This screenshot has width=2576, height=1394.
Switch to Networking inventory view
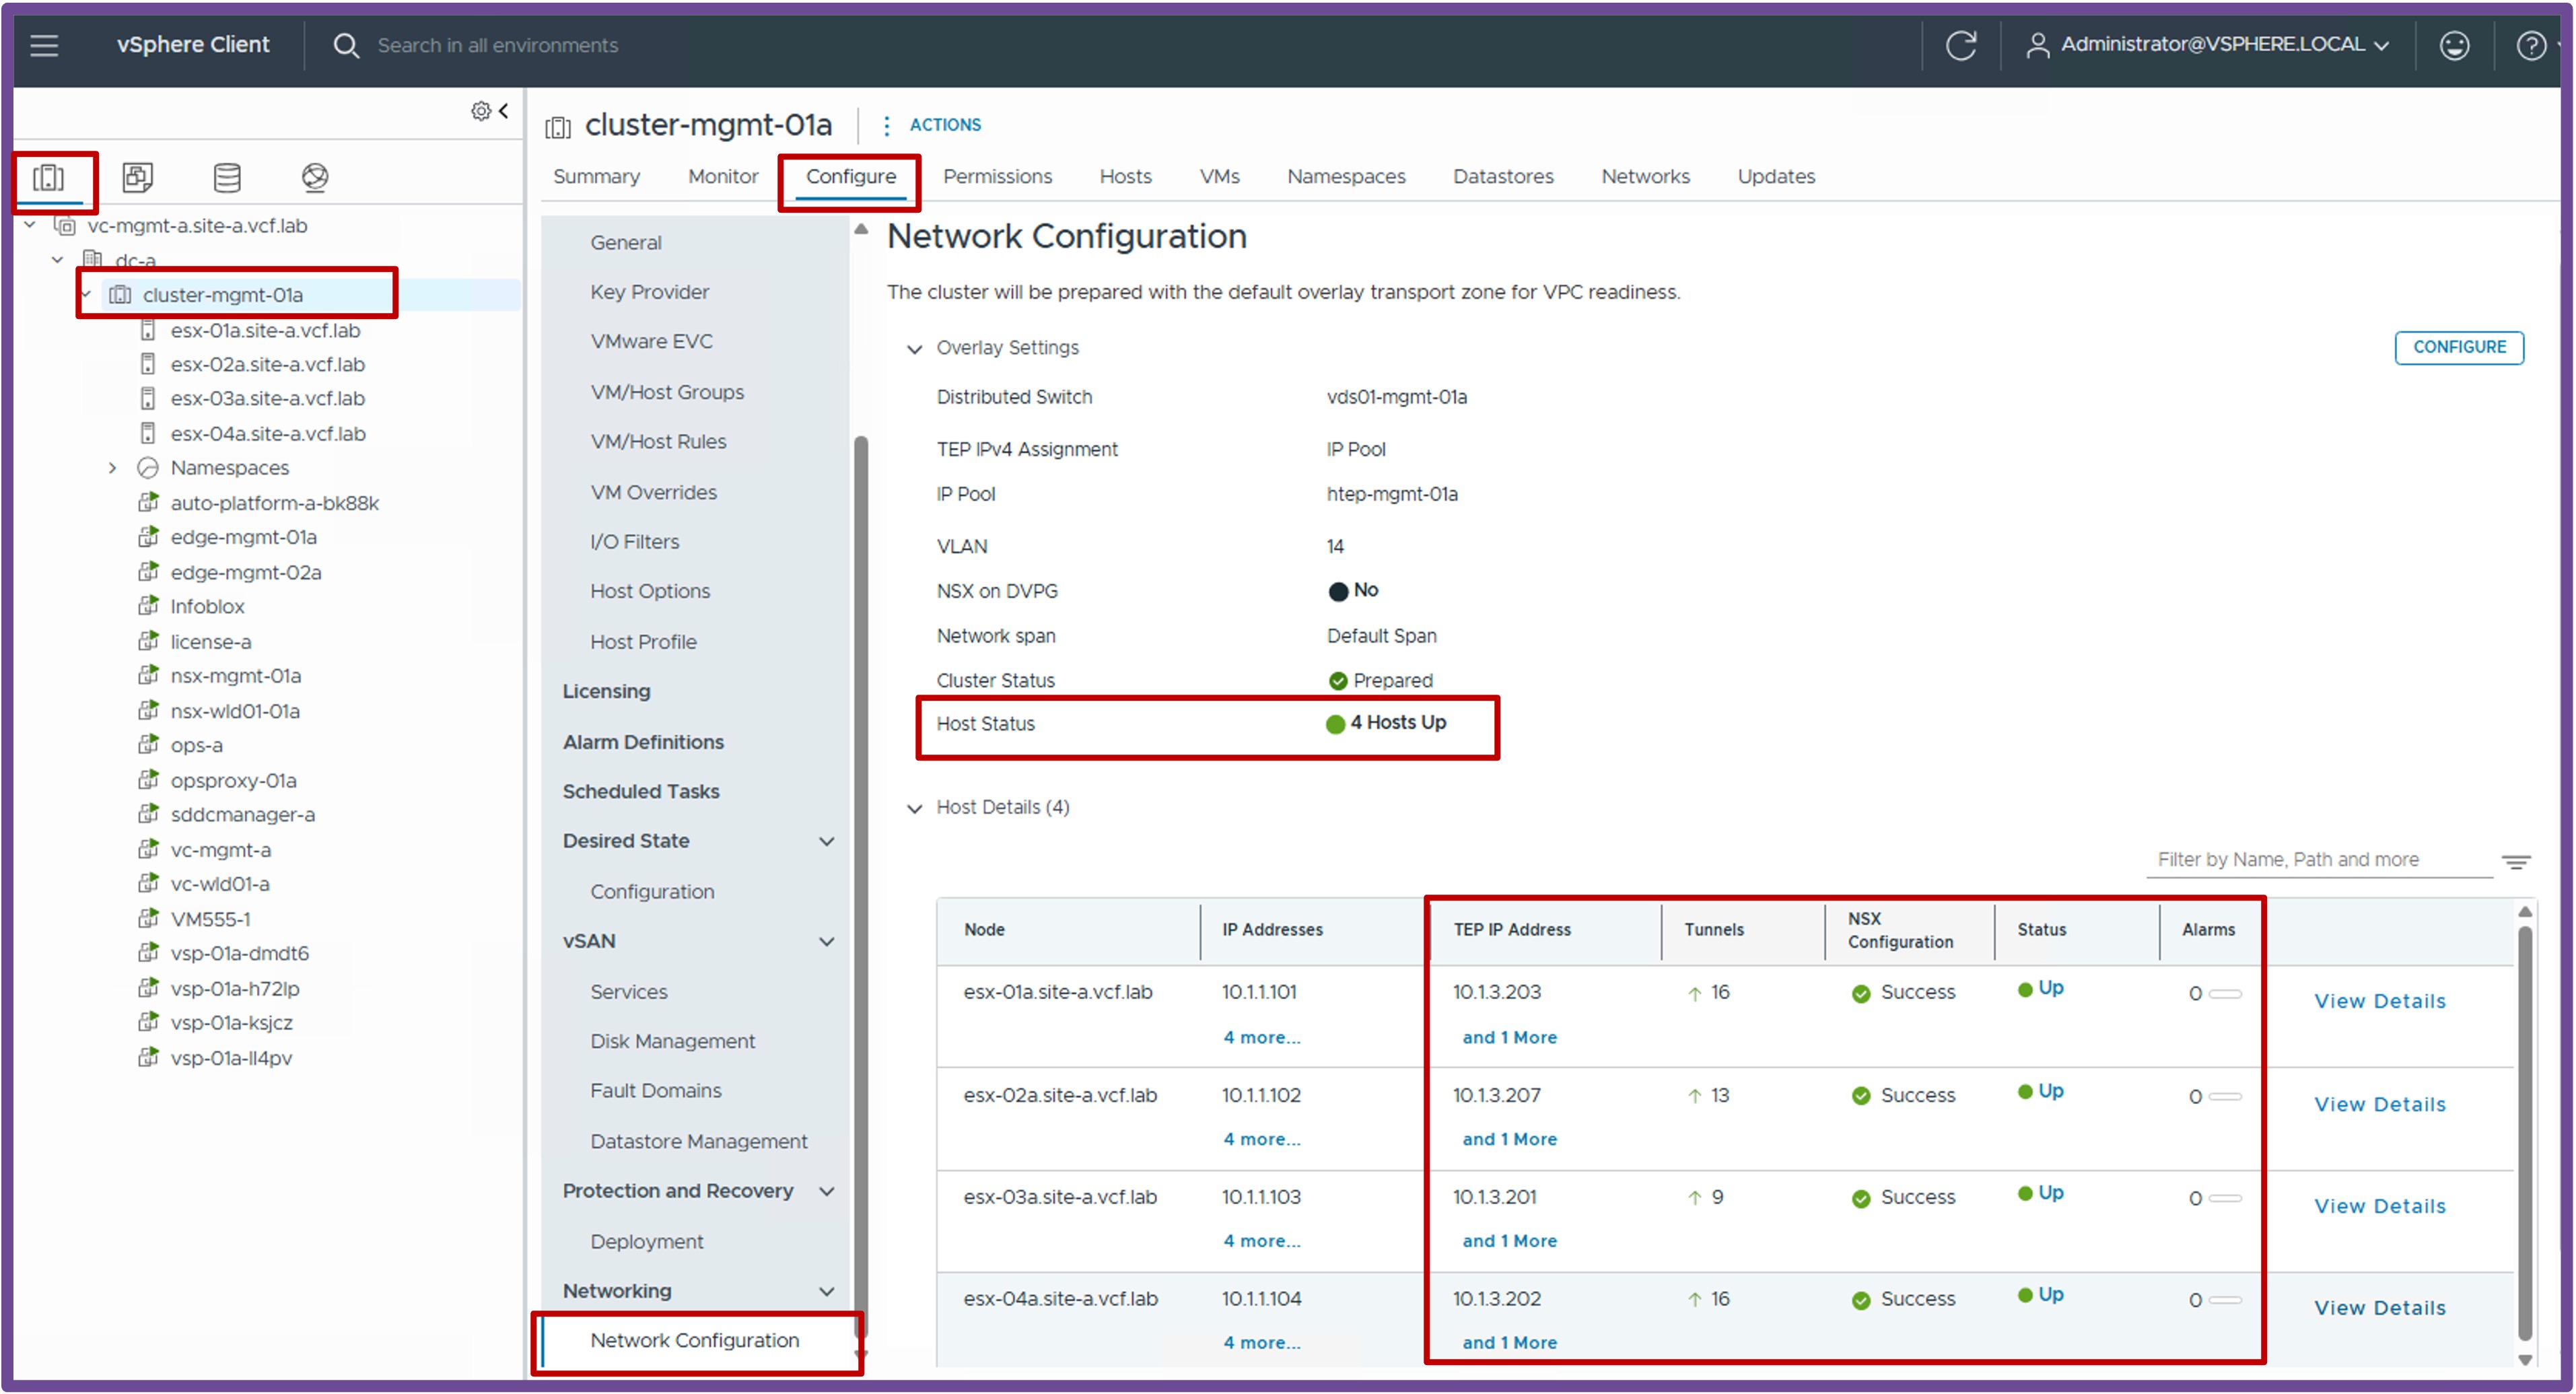pos(315,177)
